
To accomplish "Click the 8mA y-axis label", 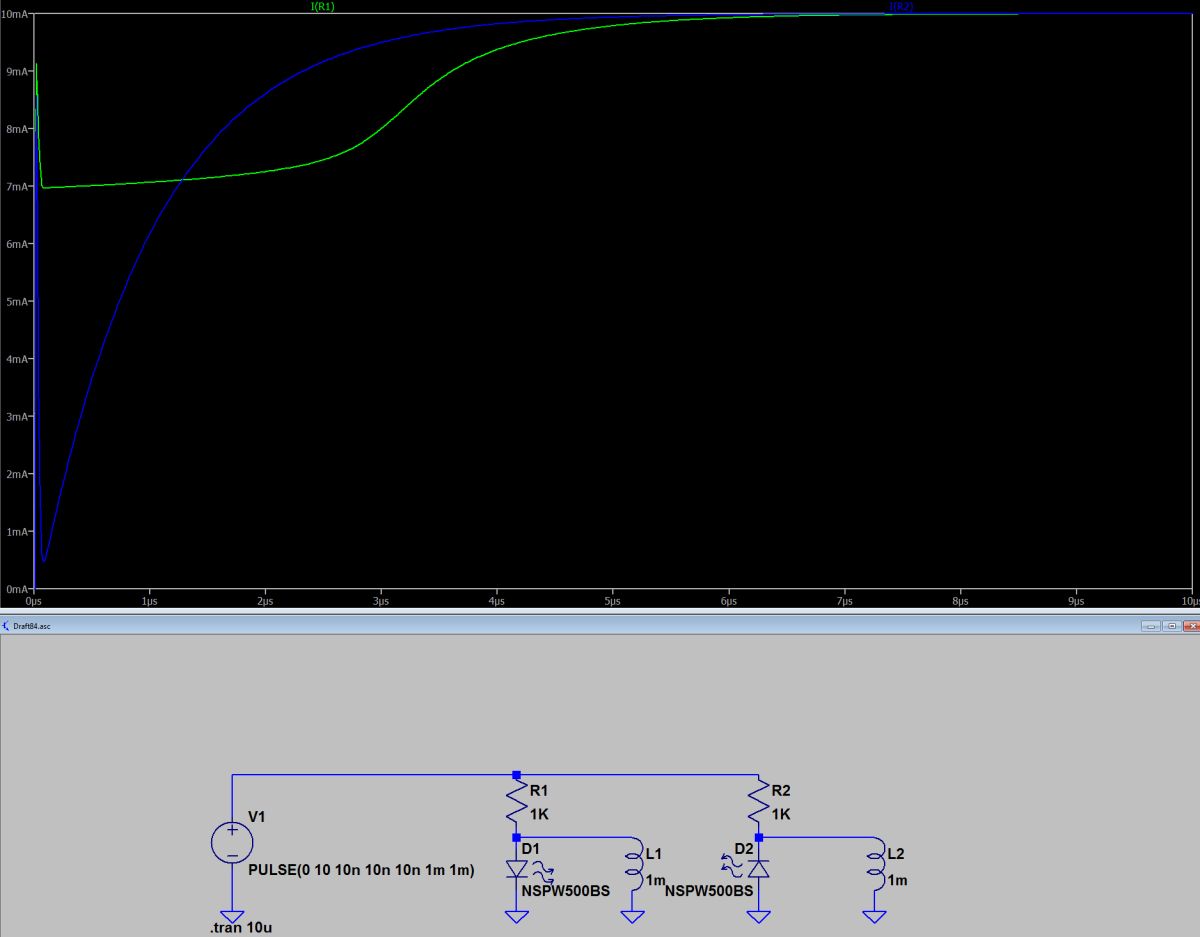I will (17, 129).
